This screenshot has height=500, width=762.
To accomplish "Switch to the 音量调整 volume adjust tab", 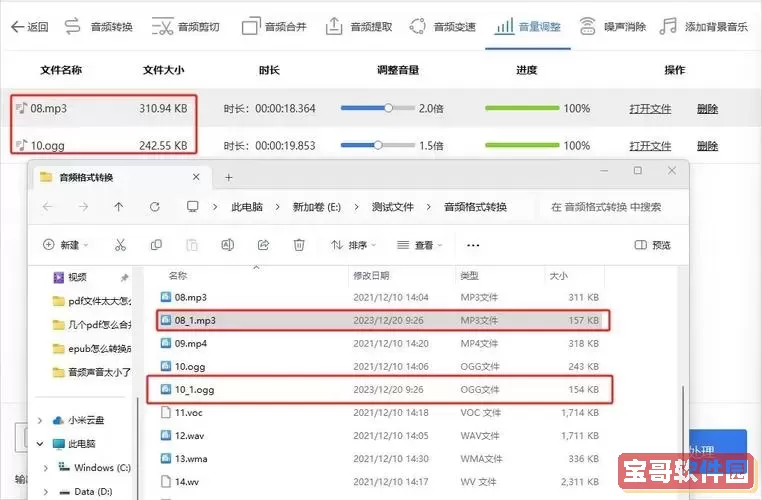I will [x=530, y=26].
